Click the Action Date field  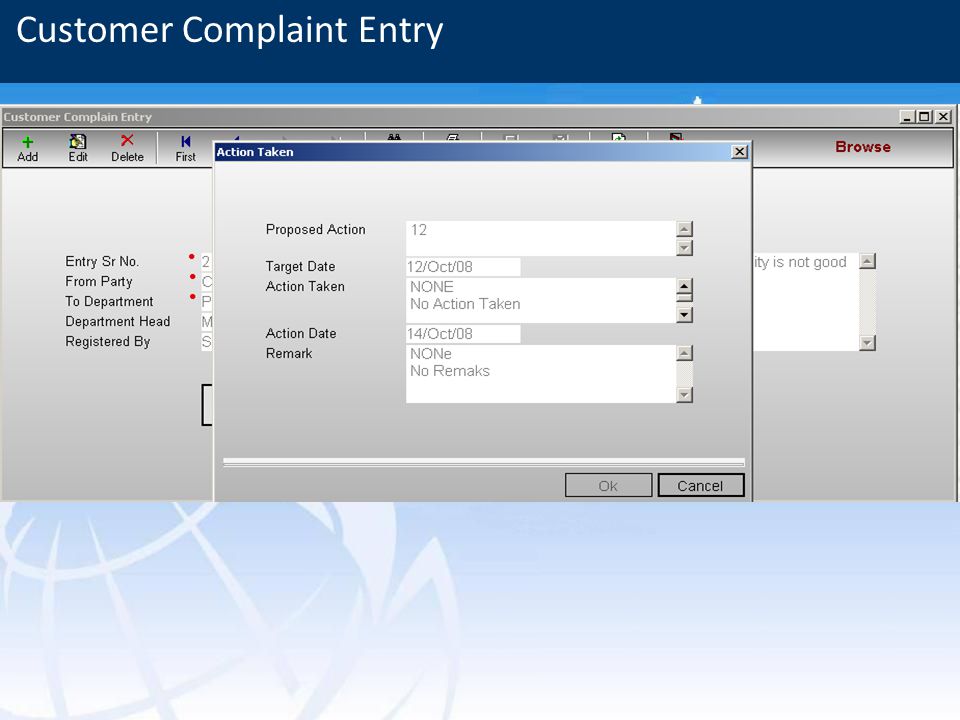463,334
